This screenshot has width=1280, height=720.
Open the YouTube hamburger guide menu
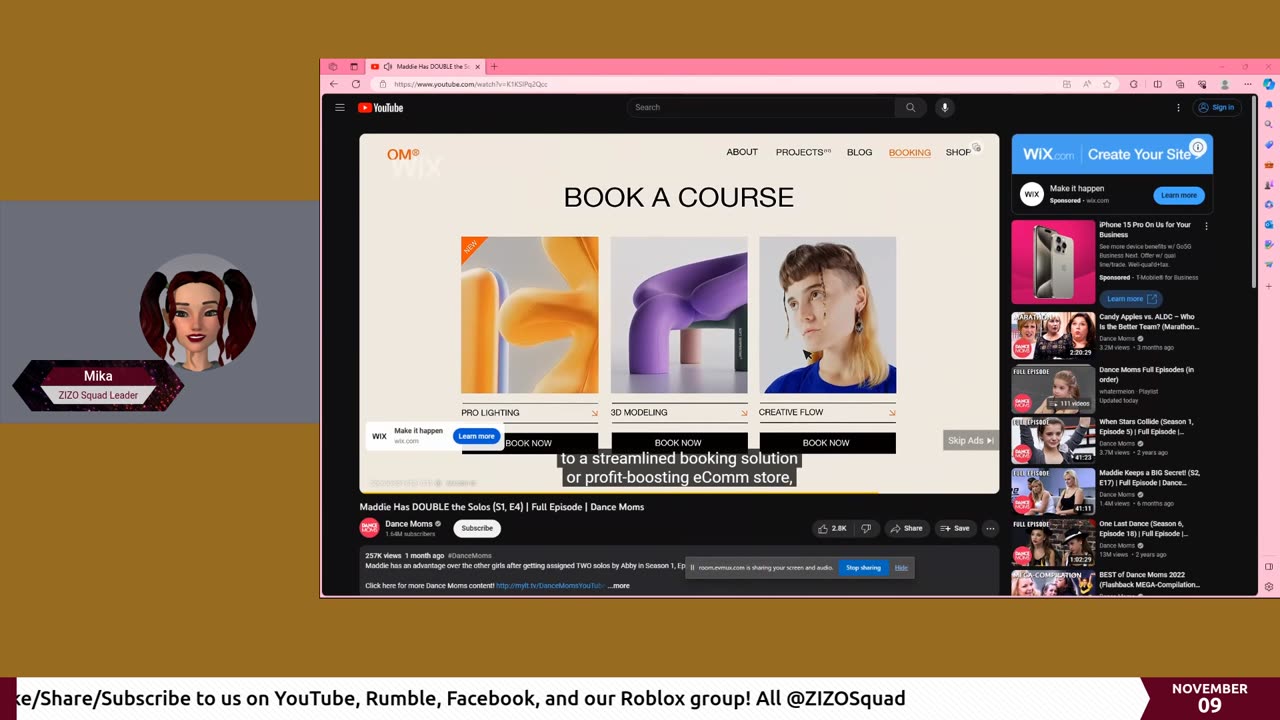(x=340, y=107)
